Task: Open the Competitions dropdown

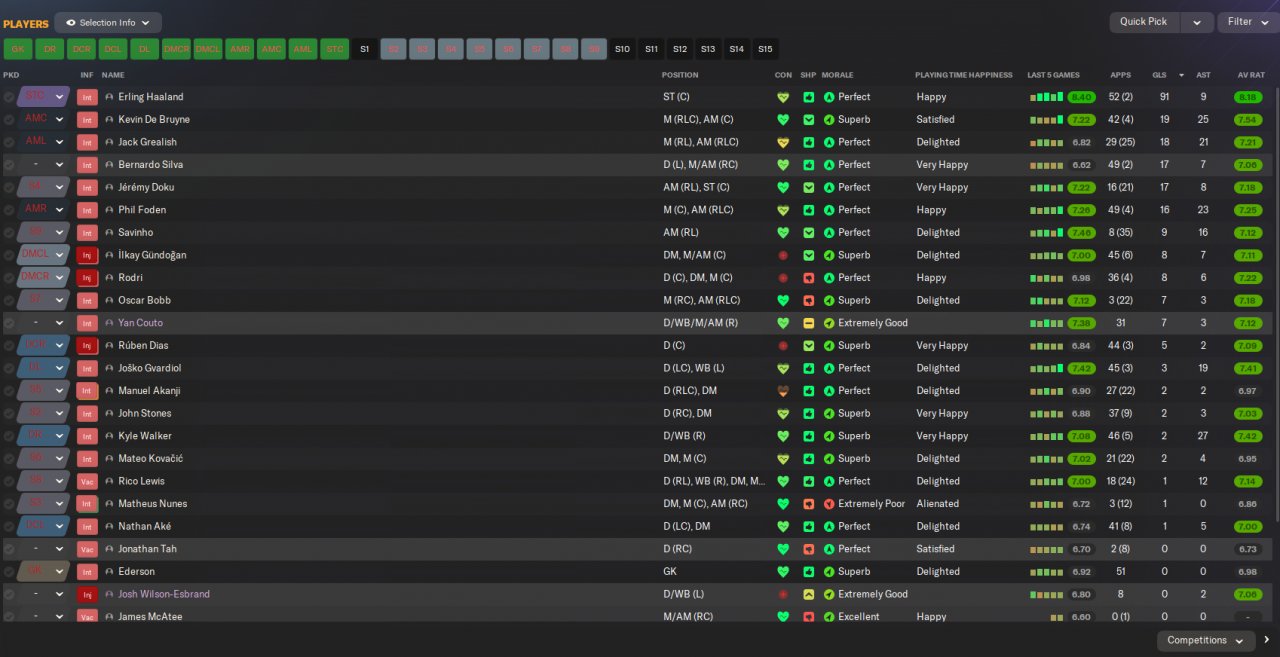Action: click(1206, 640)
